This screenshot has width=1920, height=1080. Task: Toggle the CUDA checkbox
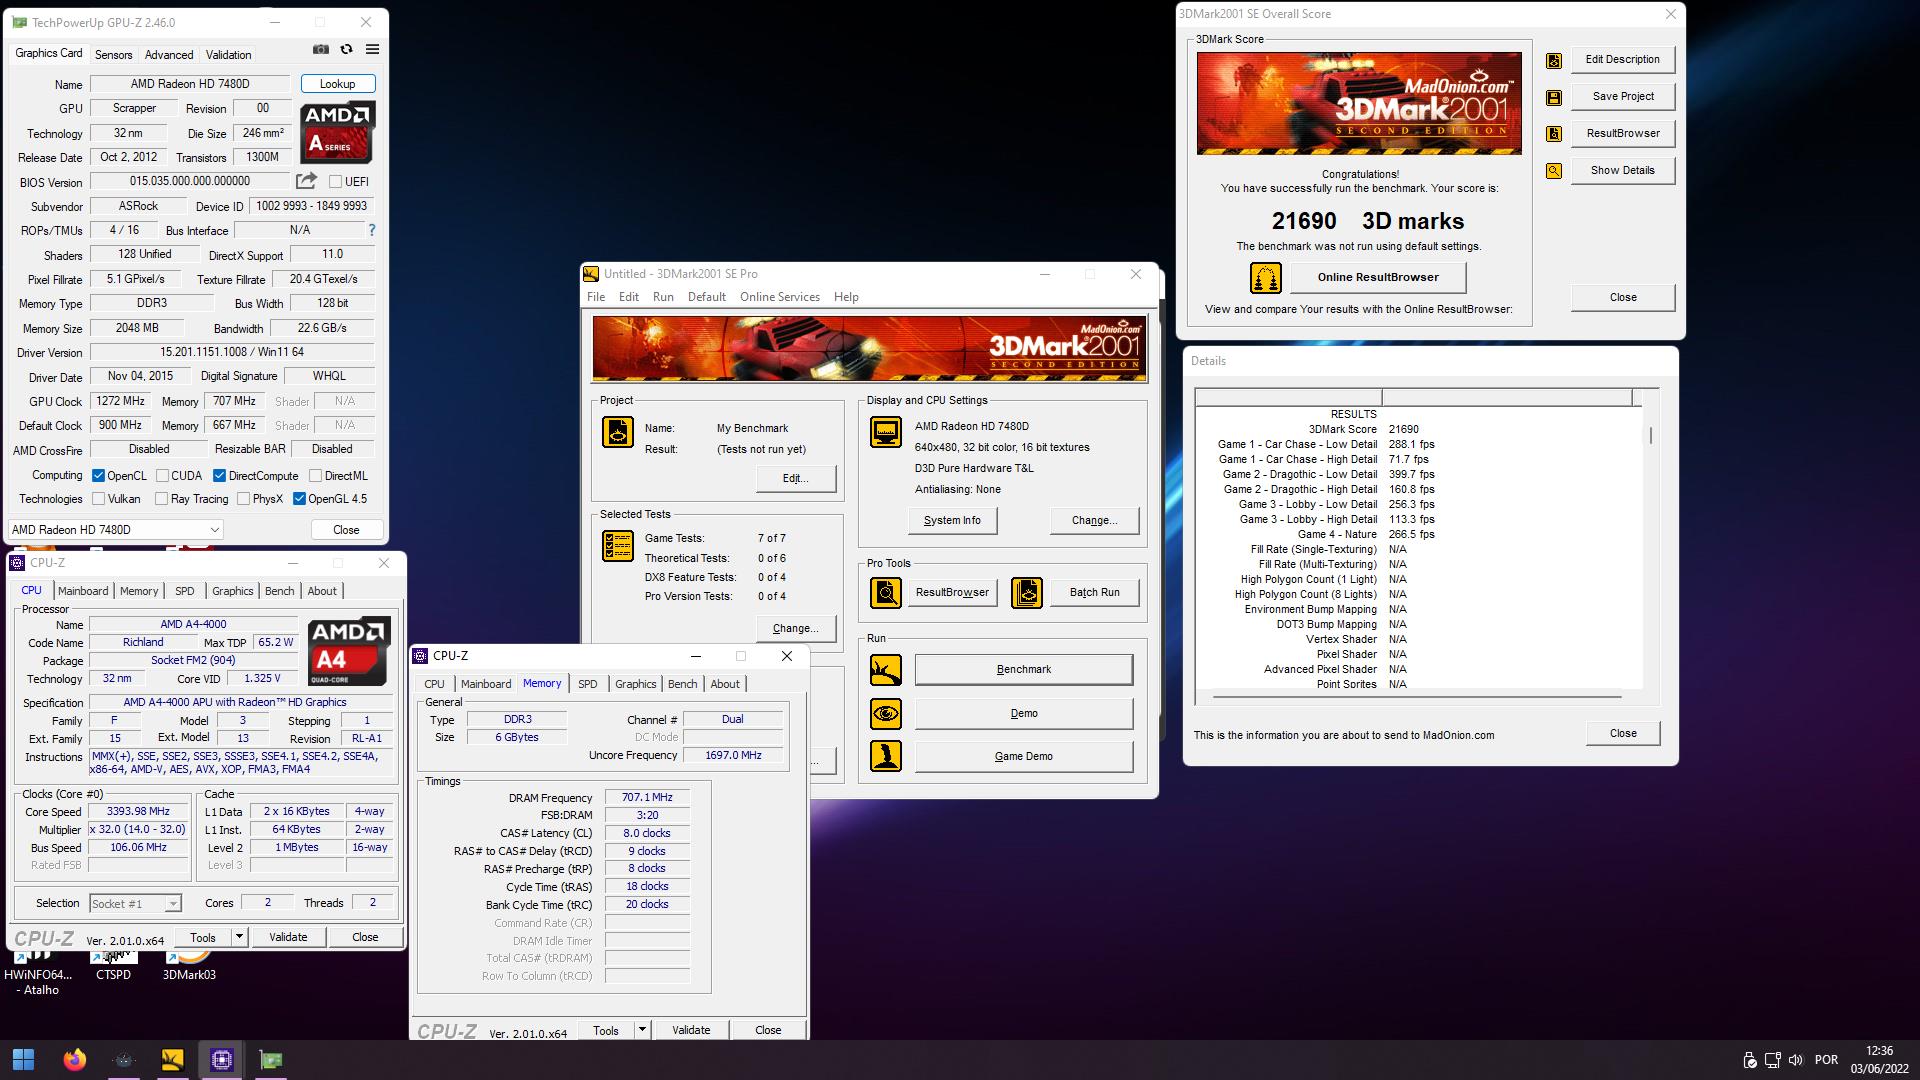pyautogui.click(x=162, y=476)
